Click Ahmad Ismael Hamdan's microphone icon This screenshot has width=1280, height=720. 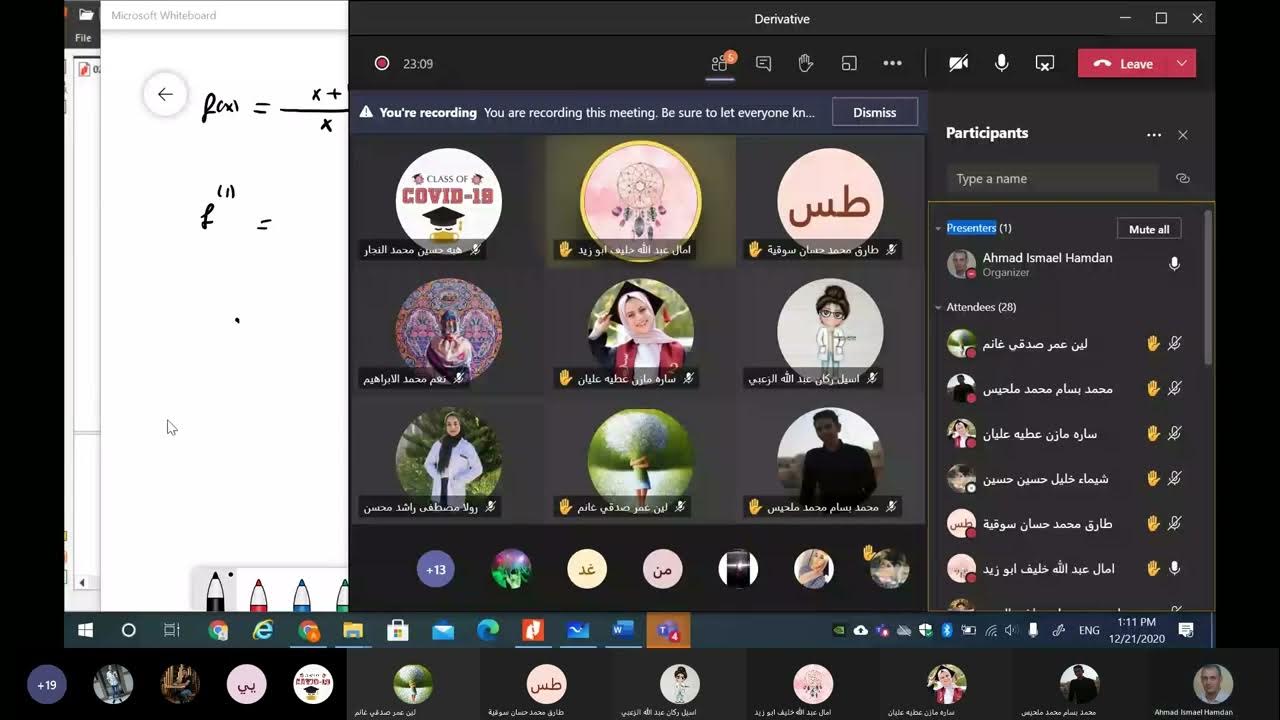(1175, 264)
